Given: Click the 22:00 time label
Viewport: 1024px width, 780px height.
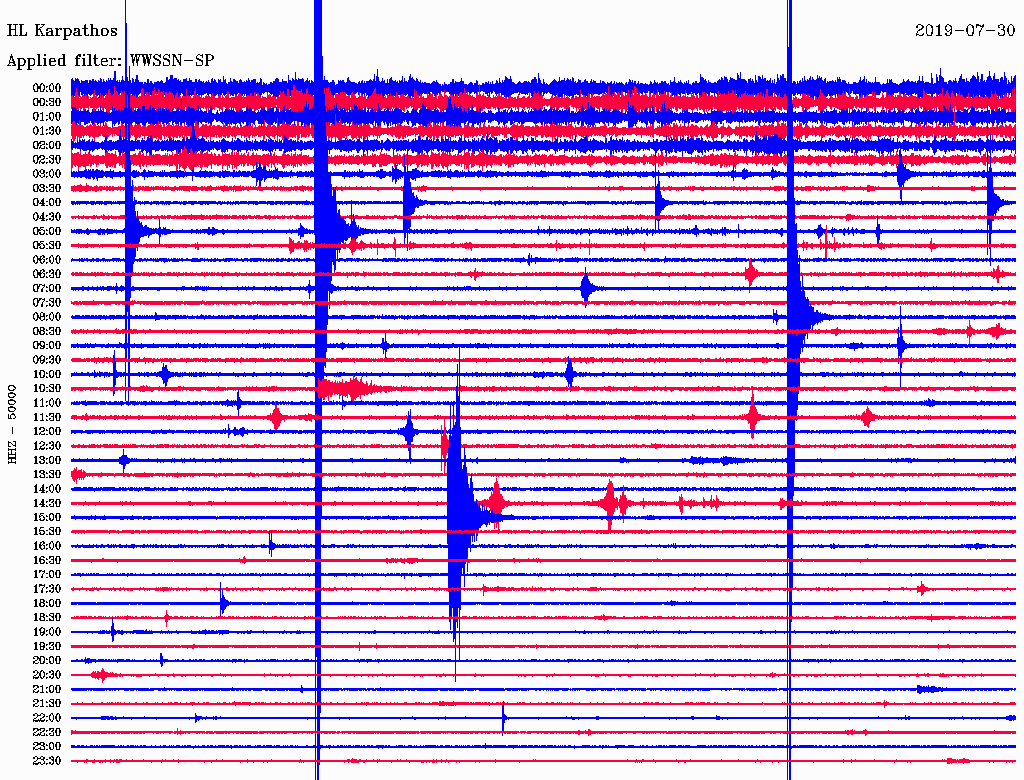Looking at the screenshot, I should tap(47, 718).
